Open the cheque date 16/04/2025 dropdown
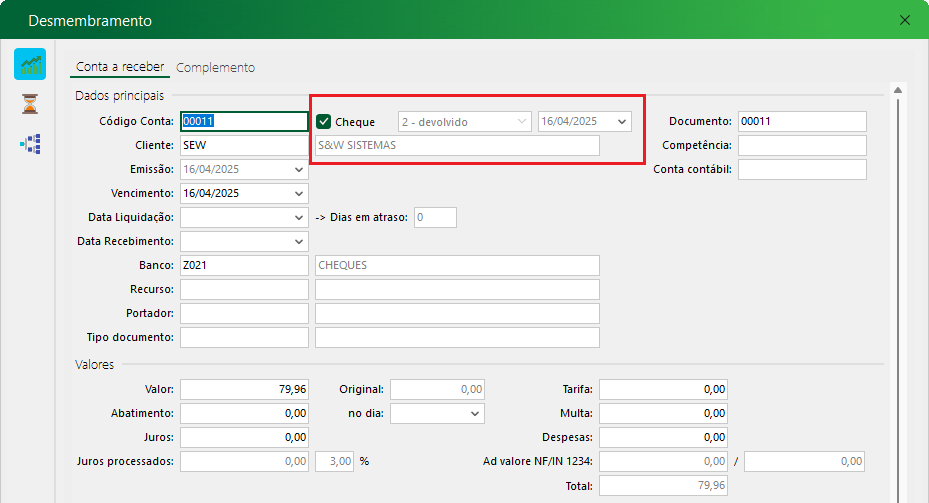929x503 pixels. [622, 121]
